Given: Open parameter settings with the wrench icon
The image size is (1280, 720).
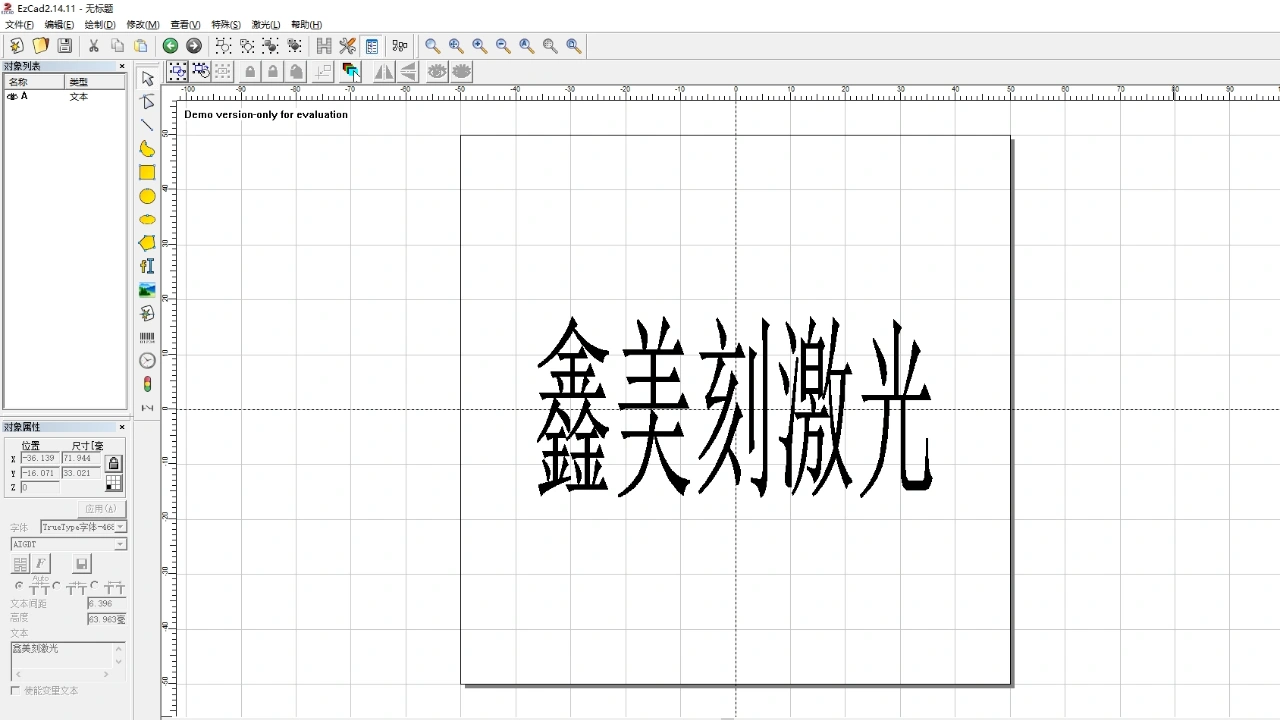Looking at the screenshot, I should (x=348, y=46).
